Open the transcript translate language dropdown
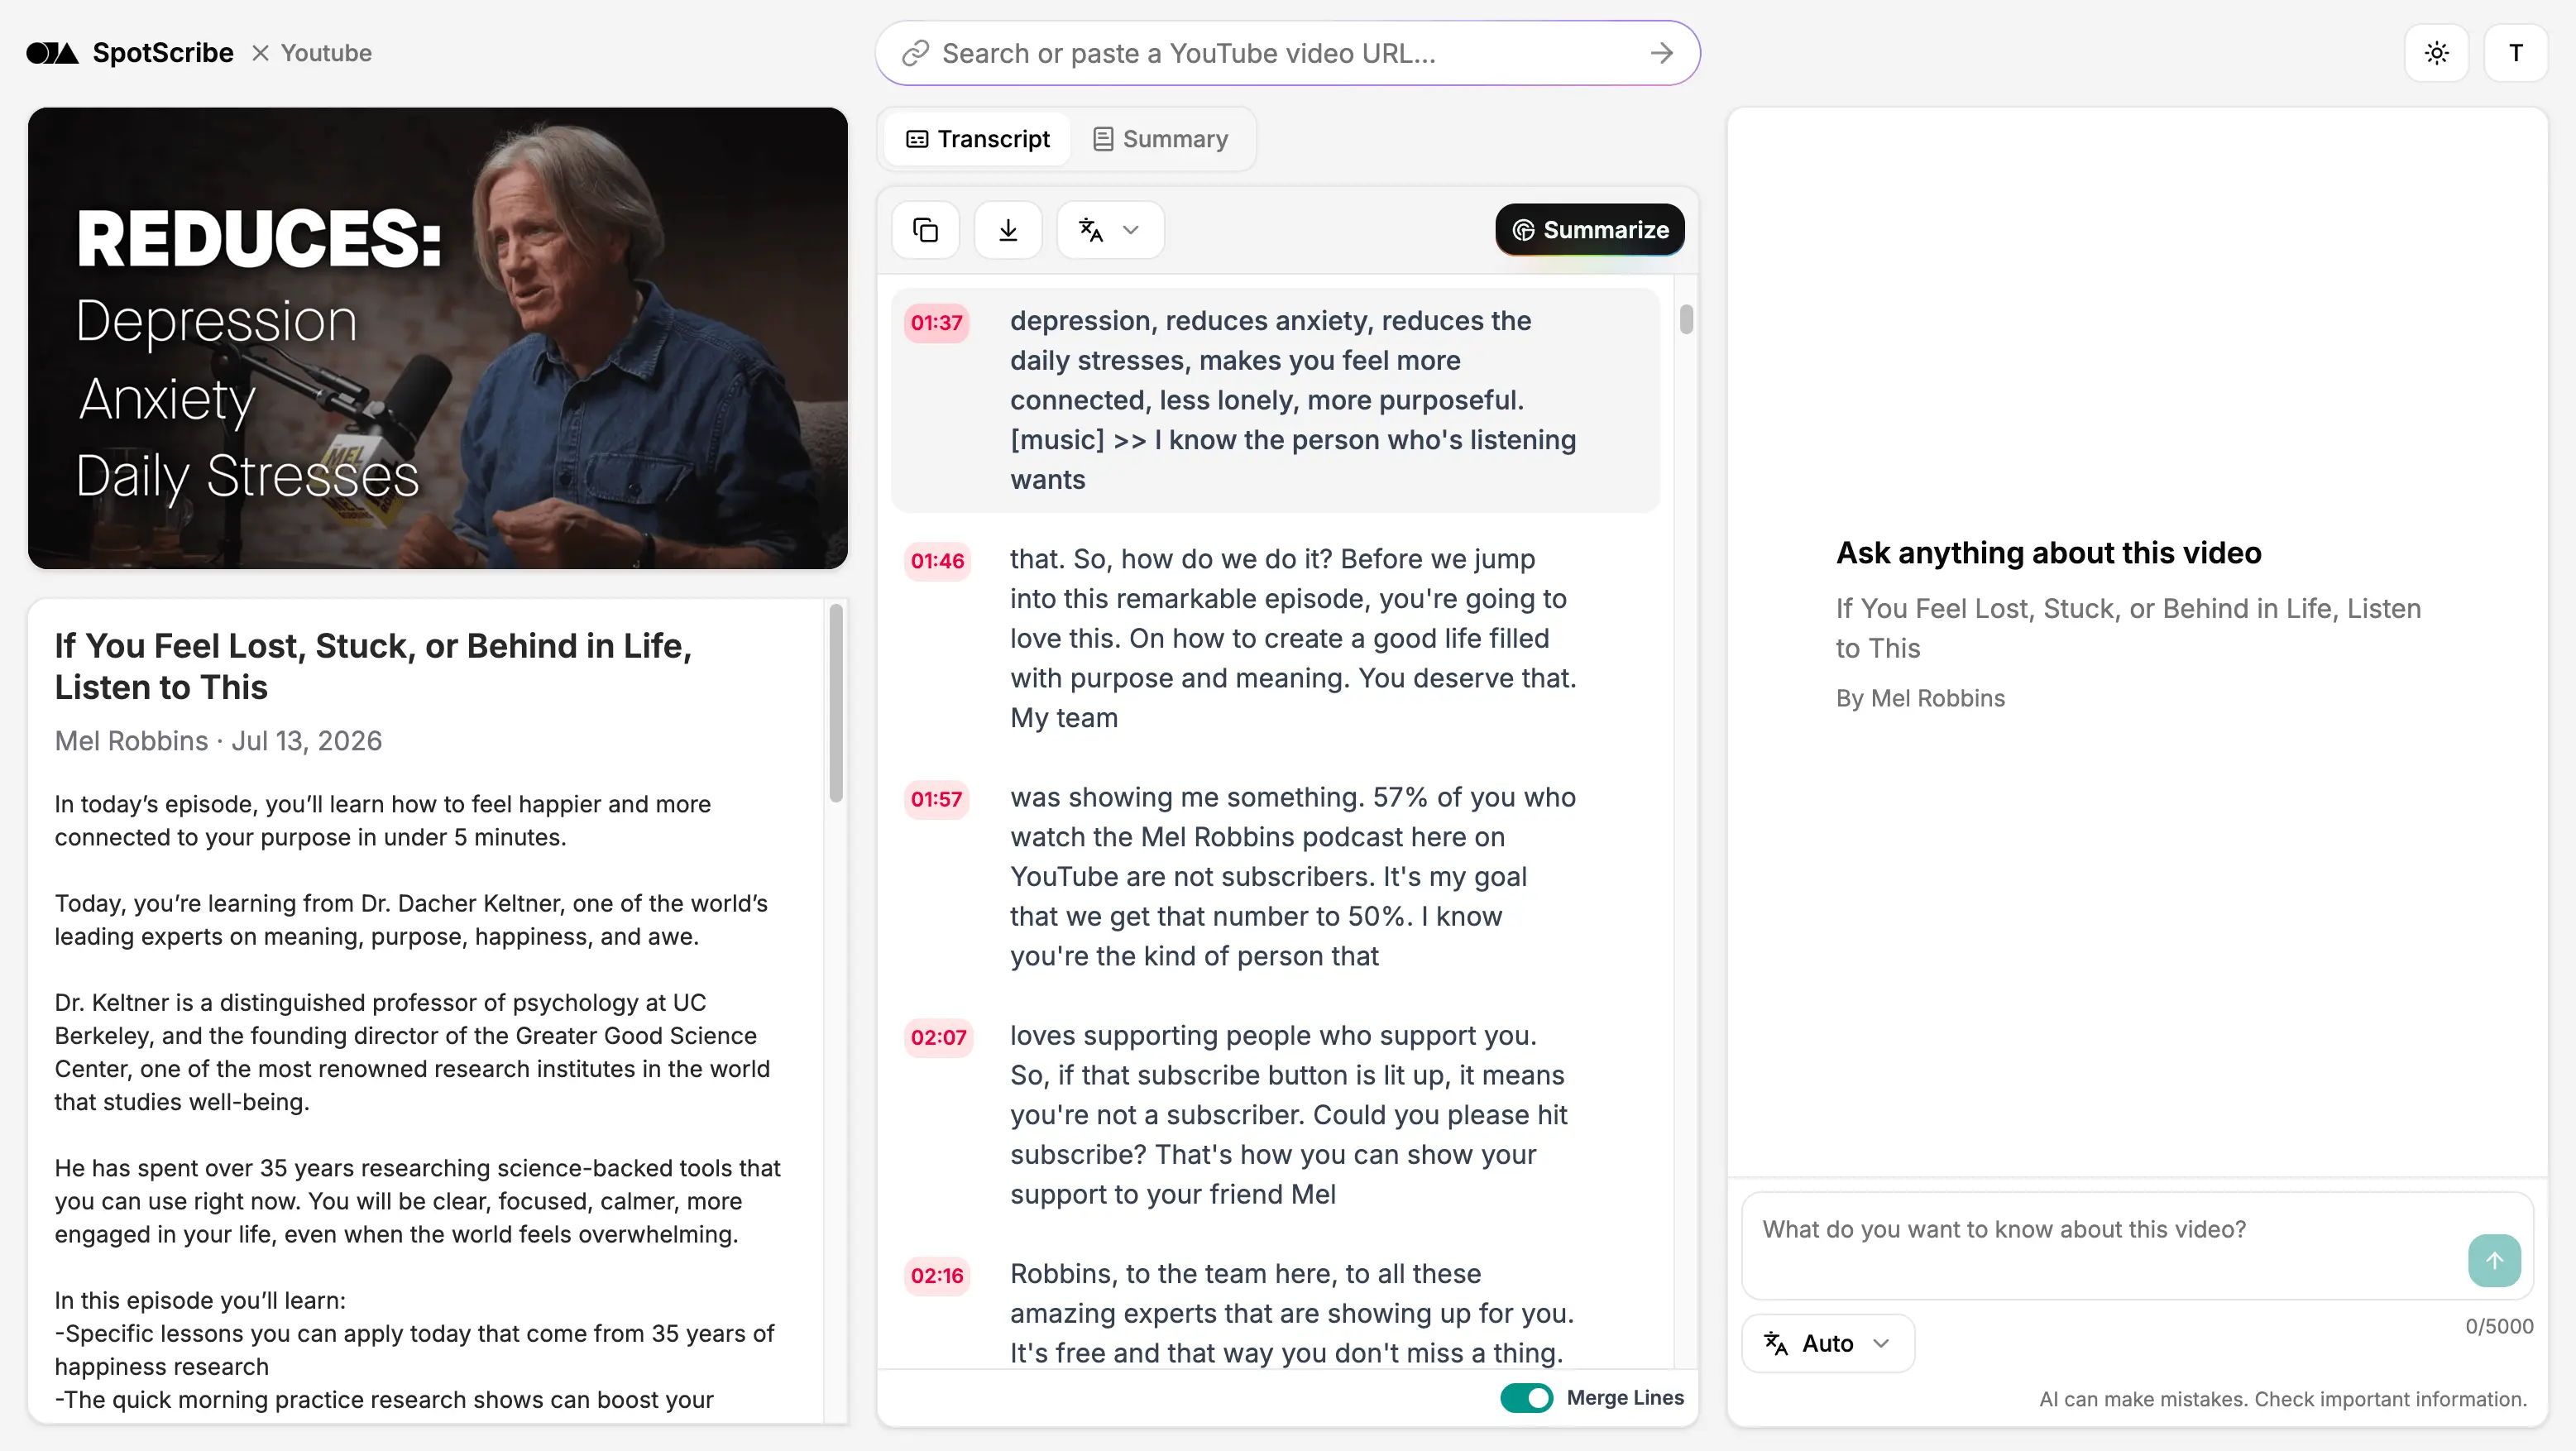The width and height of the screenshot is (2576, 1451). point(1110,230)
